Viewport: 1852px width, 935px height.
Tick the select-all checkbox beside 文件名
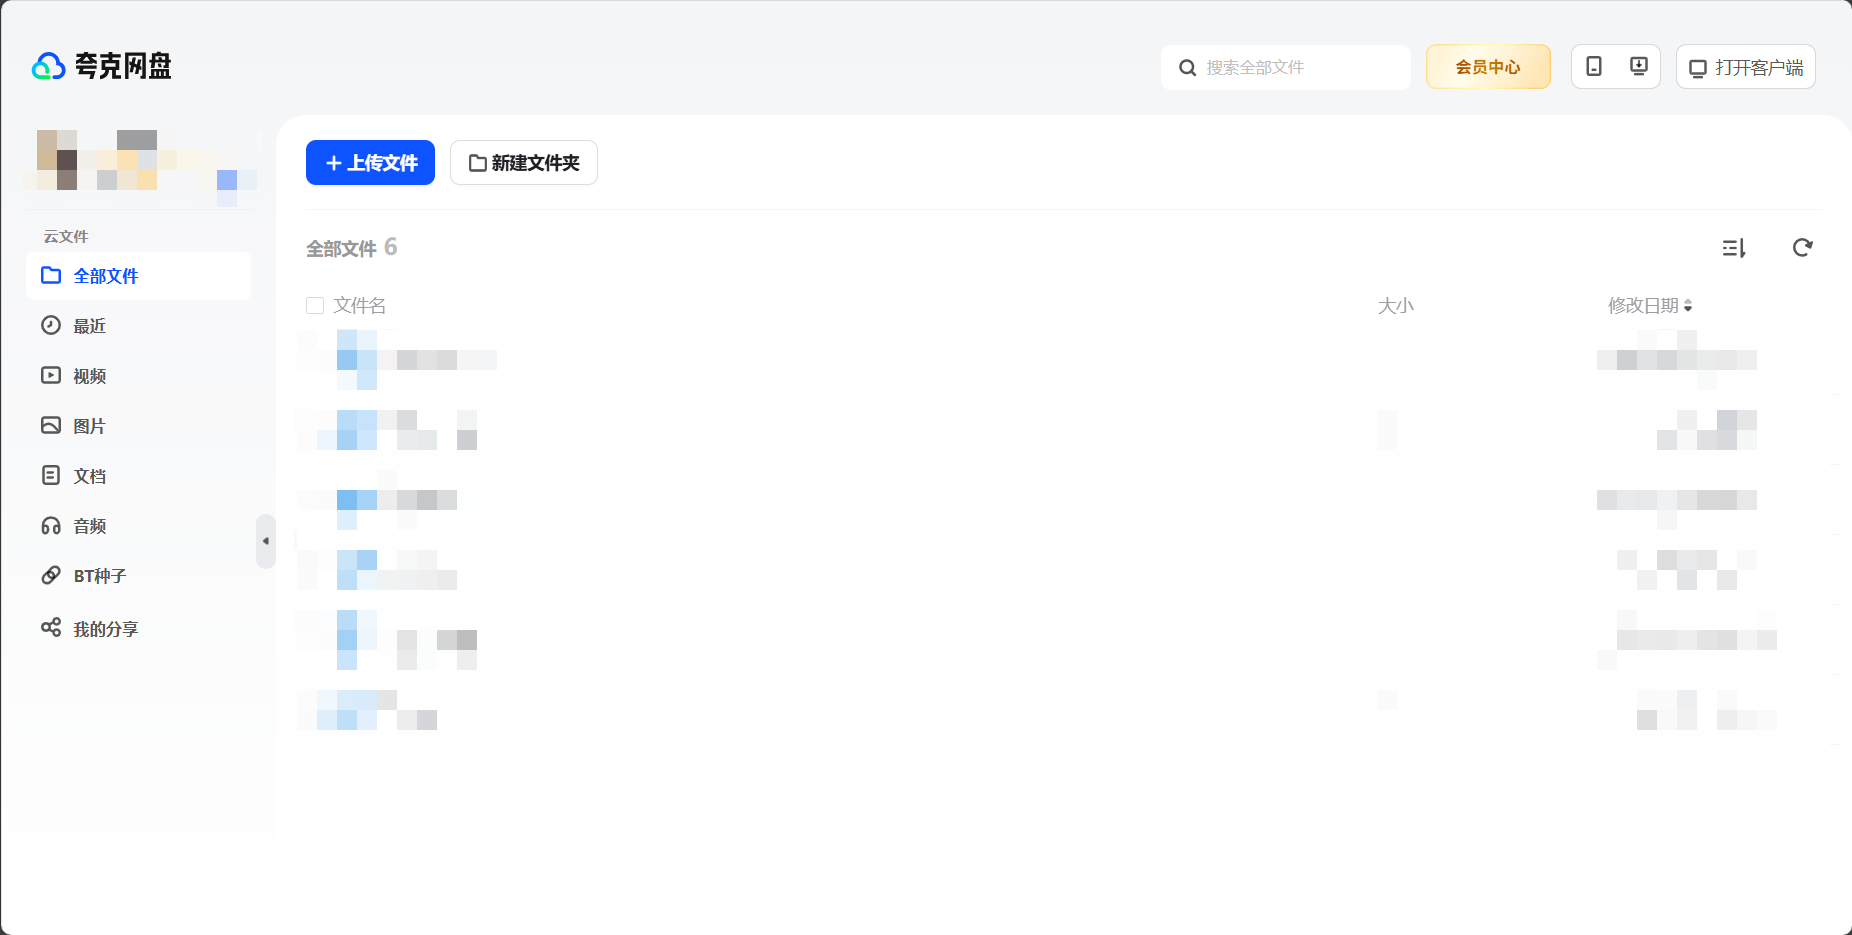tap(315, 306)
